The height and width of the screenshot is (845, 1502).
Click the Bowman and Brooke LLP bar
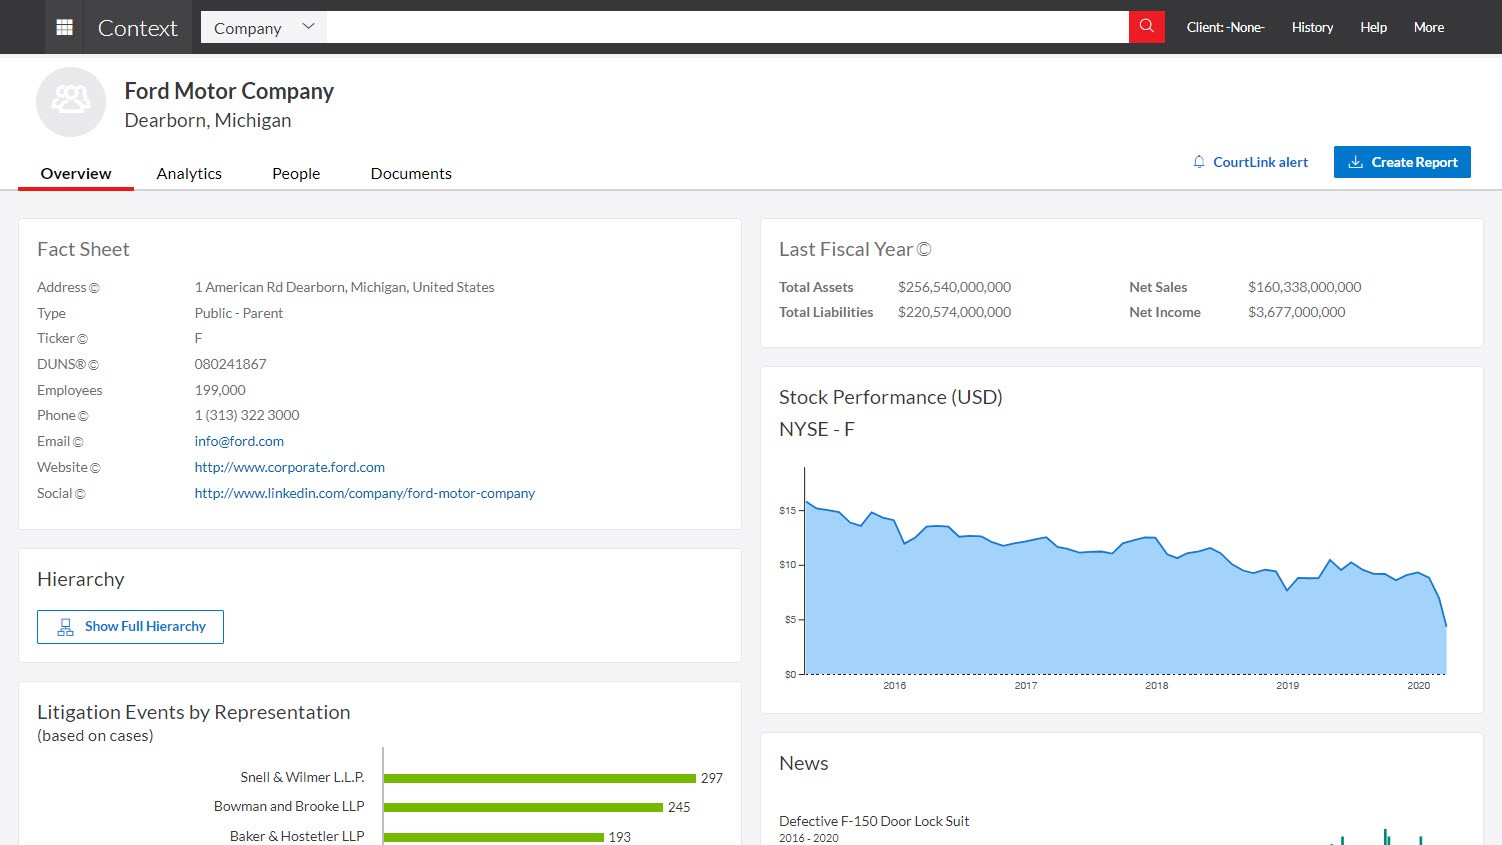coord(523,807)
